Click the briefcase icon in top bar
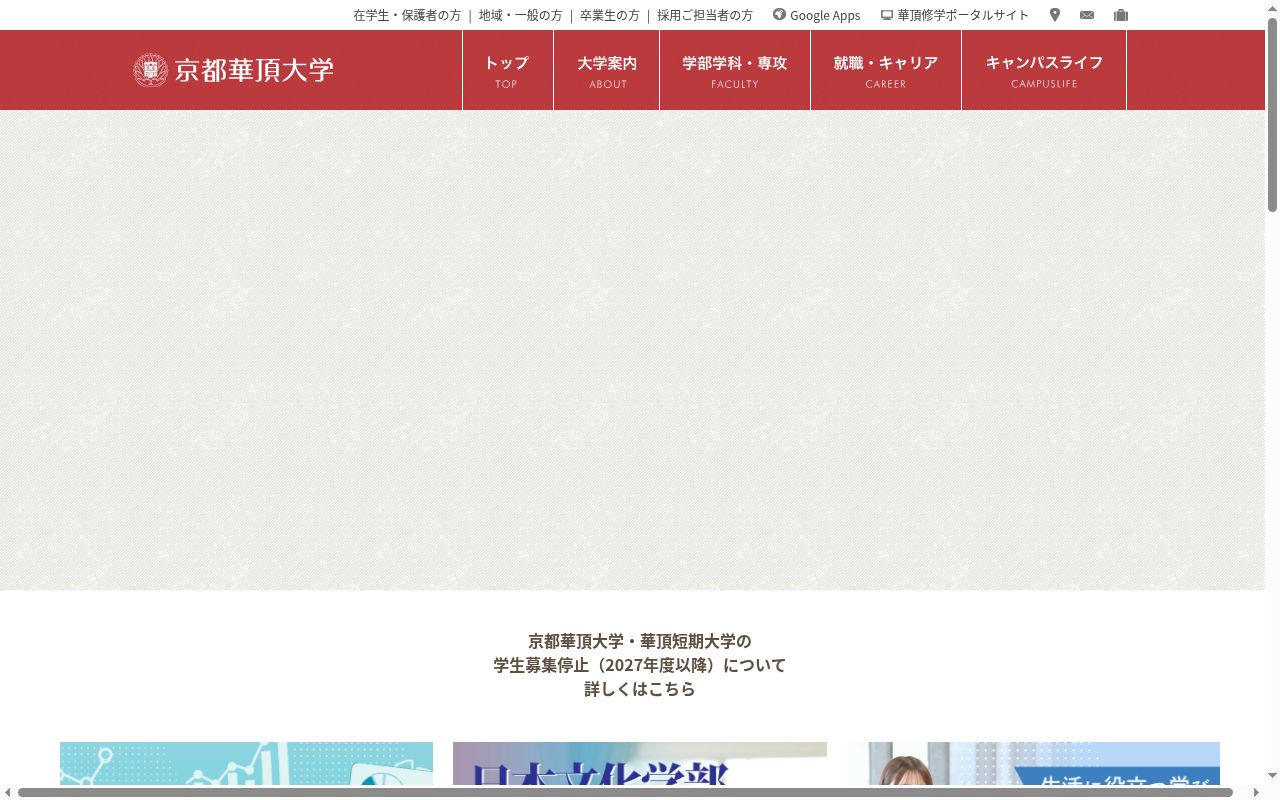Screen dimensions: 1280x800 (1121, 15)
